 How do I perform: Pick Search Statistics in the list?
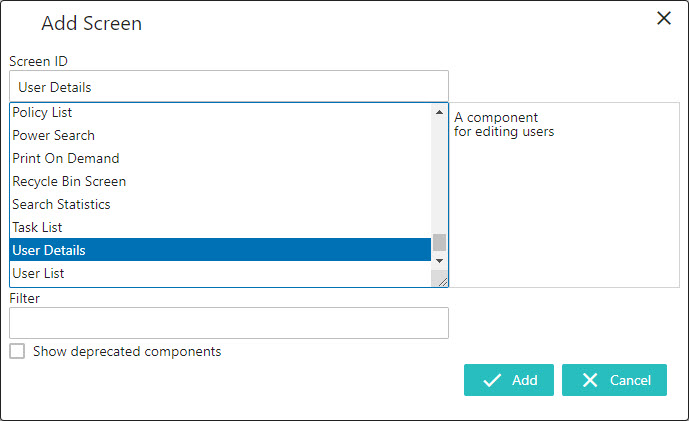(x=61, y=204)
